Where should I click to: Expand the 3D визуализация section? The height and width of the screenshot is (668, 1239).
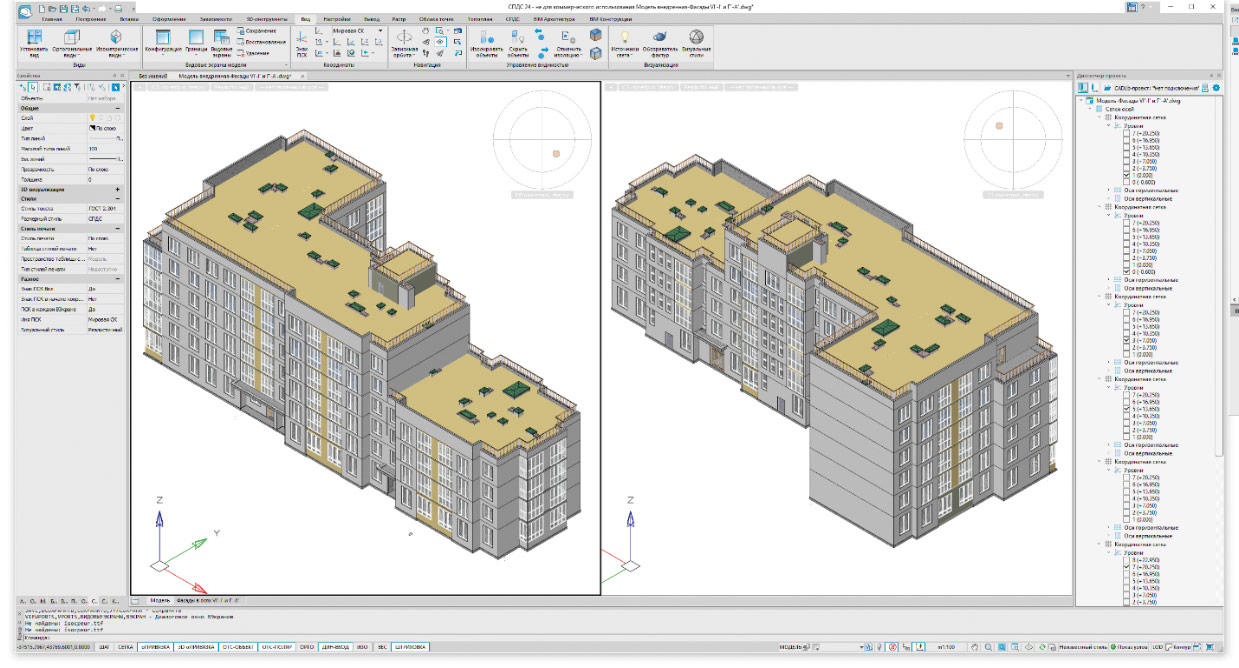pos(119,189)
